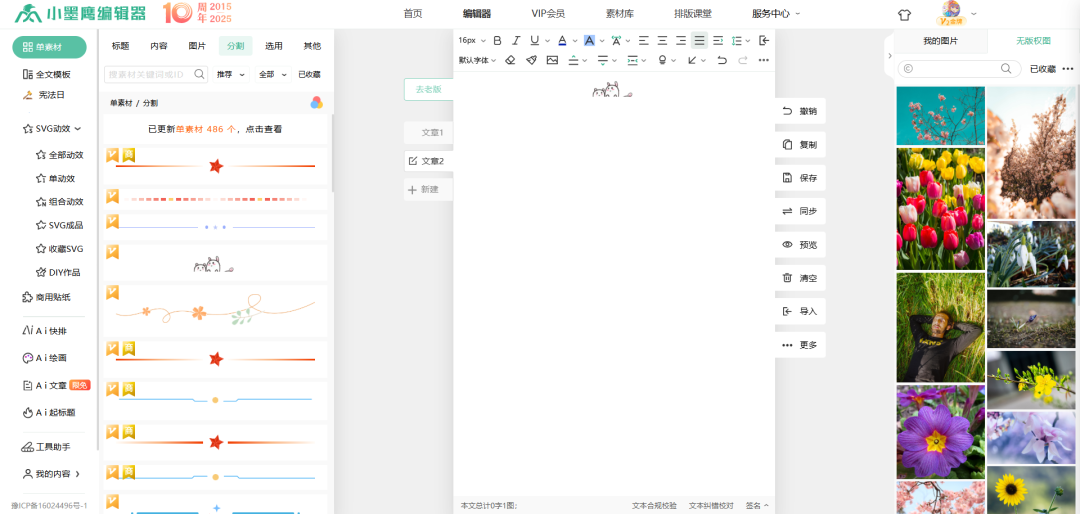Select the format painter brush
The height and width of the screenshot is (514, 1080).
point(531,60)
